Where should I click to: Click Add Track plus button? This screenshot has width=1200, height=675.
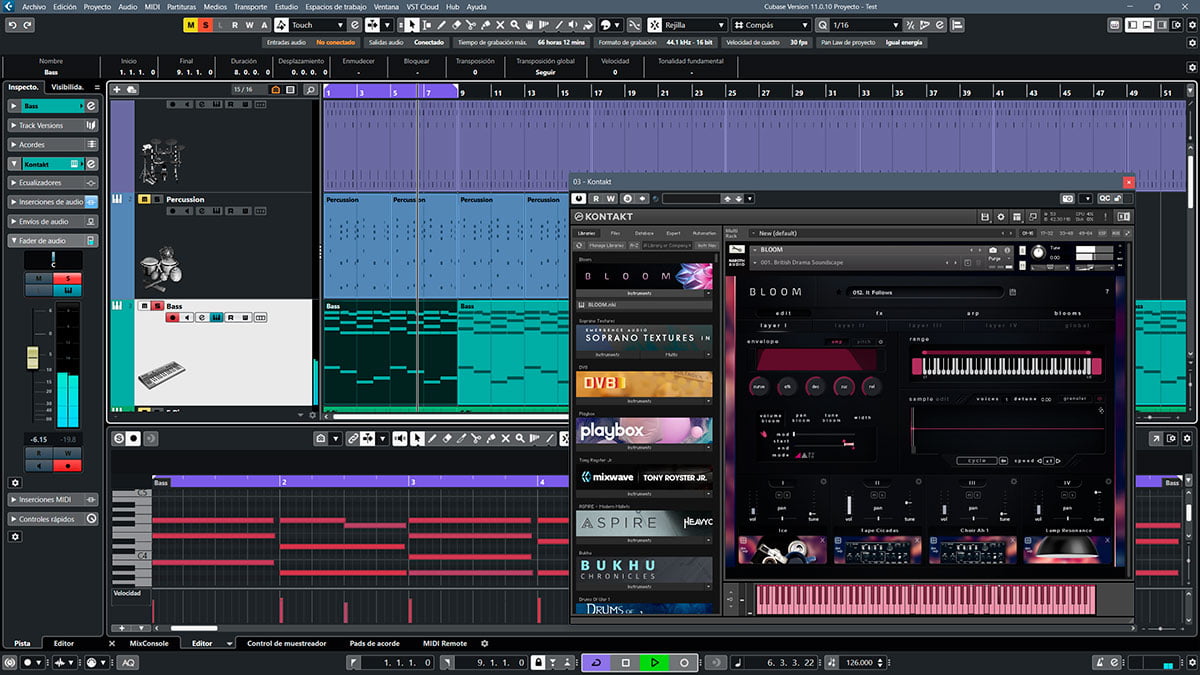[117, 89]
